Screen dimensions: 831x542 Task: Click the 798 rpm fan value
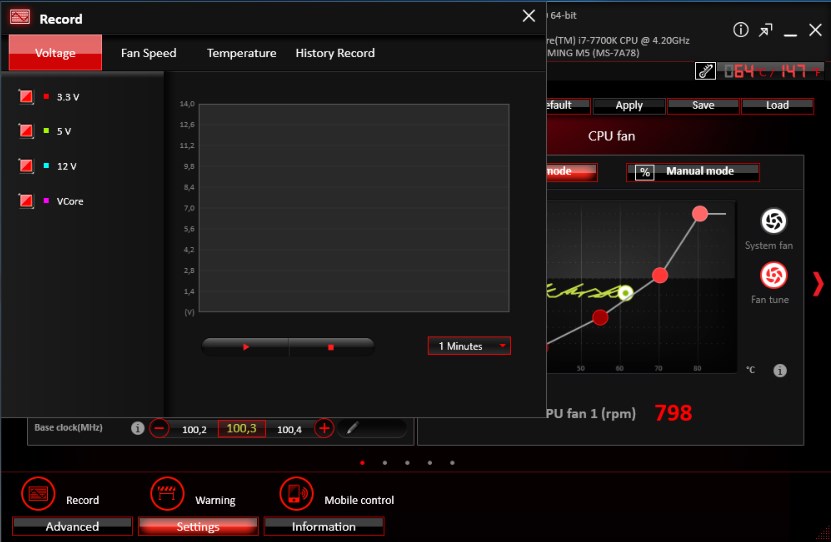(673, 413)
